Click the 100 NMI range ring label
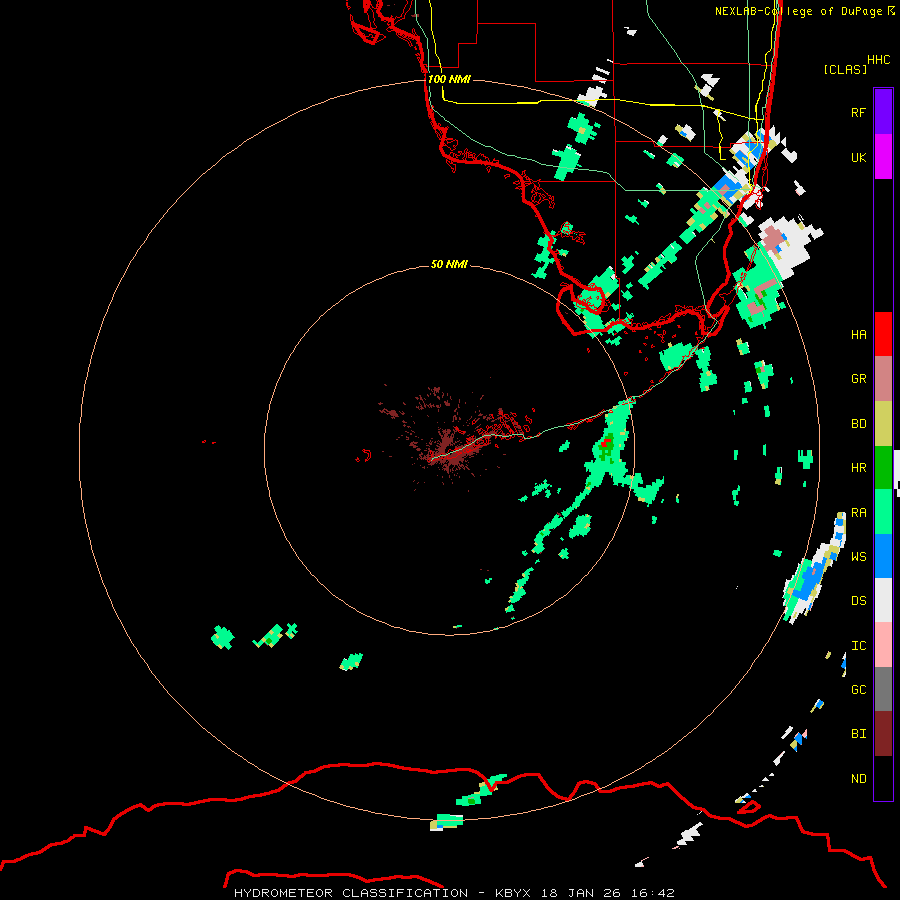The width and height of the screenshot is (900, 900). pyautogui.click(x=449, y=79)
